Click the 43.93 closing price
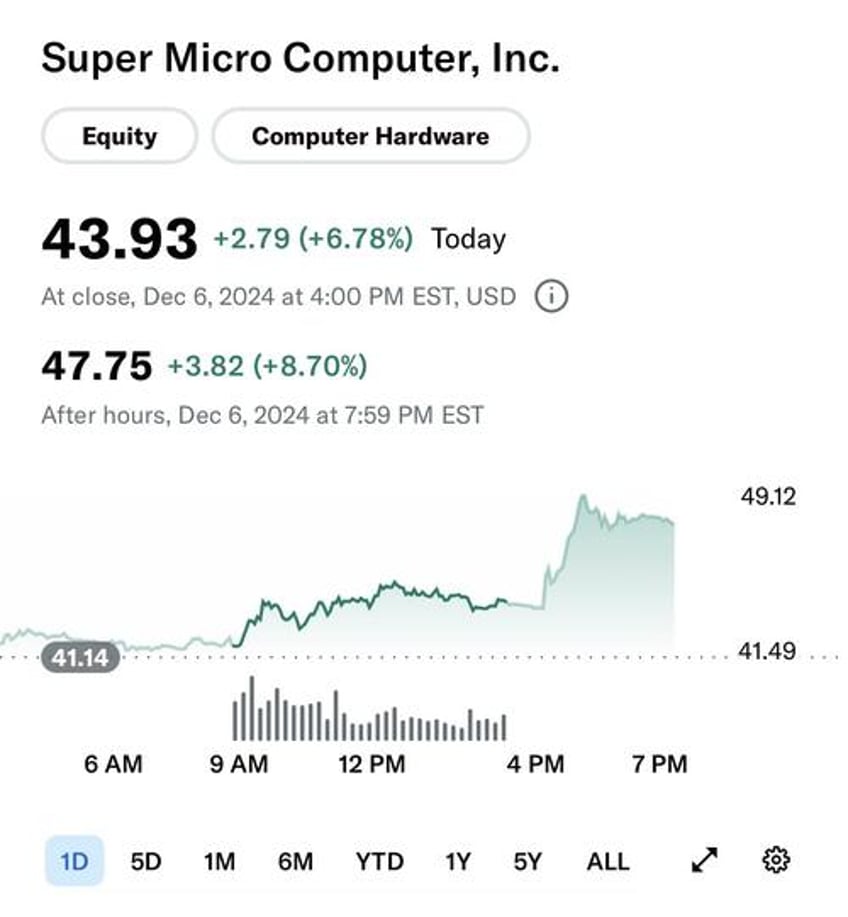This screenshot has height=917, width=848. click(x=119, y=239)
